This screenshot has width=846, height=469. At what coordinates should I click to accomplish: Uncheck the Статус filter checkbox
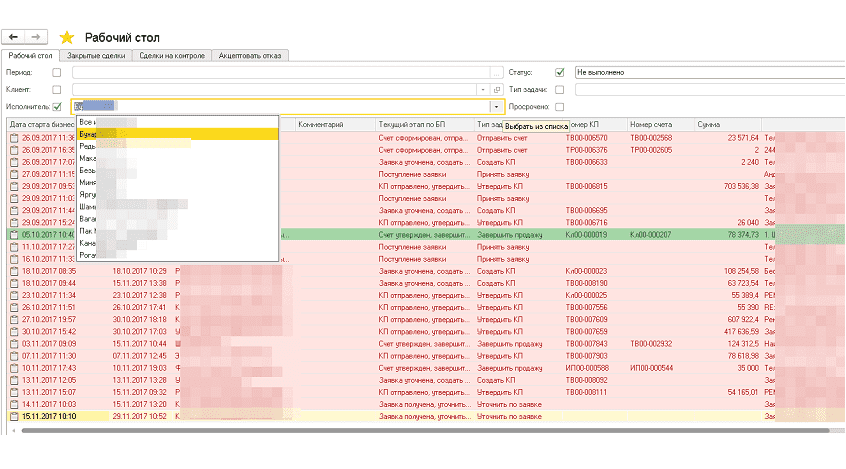[560, 72]
